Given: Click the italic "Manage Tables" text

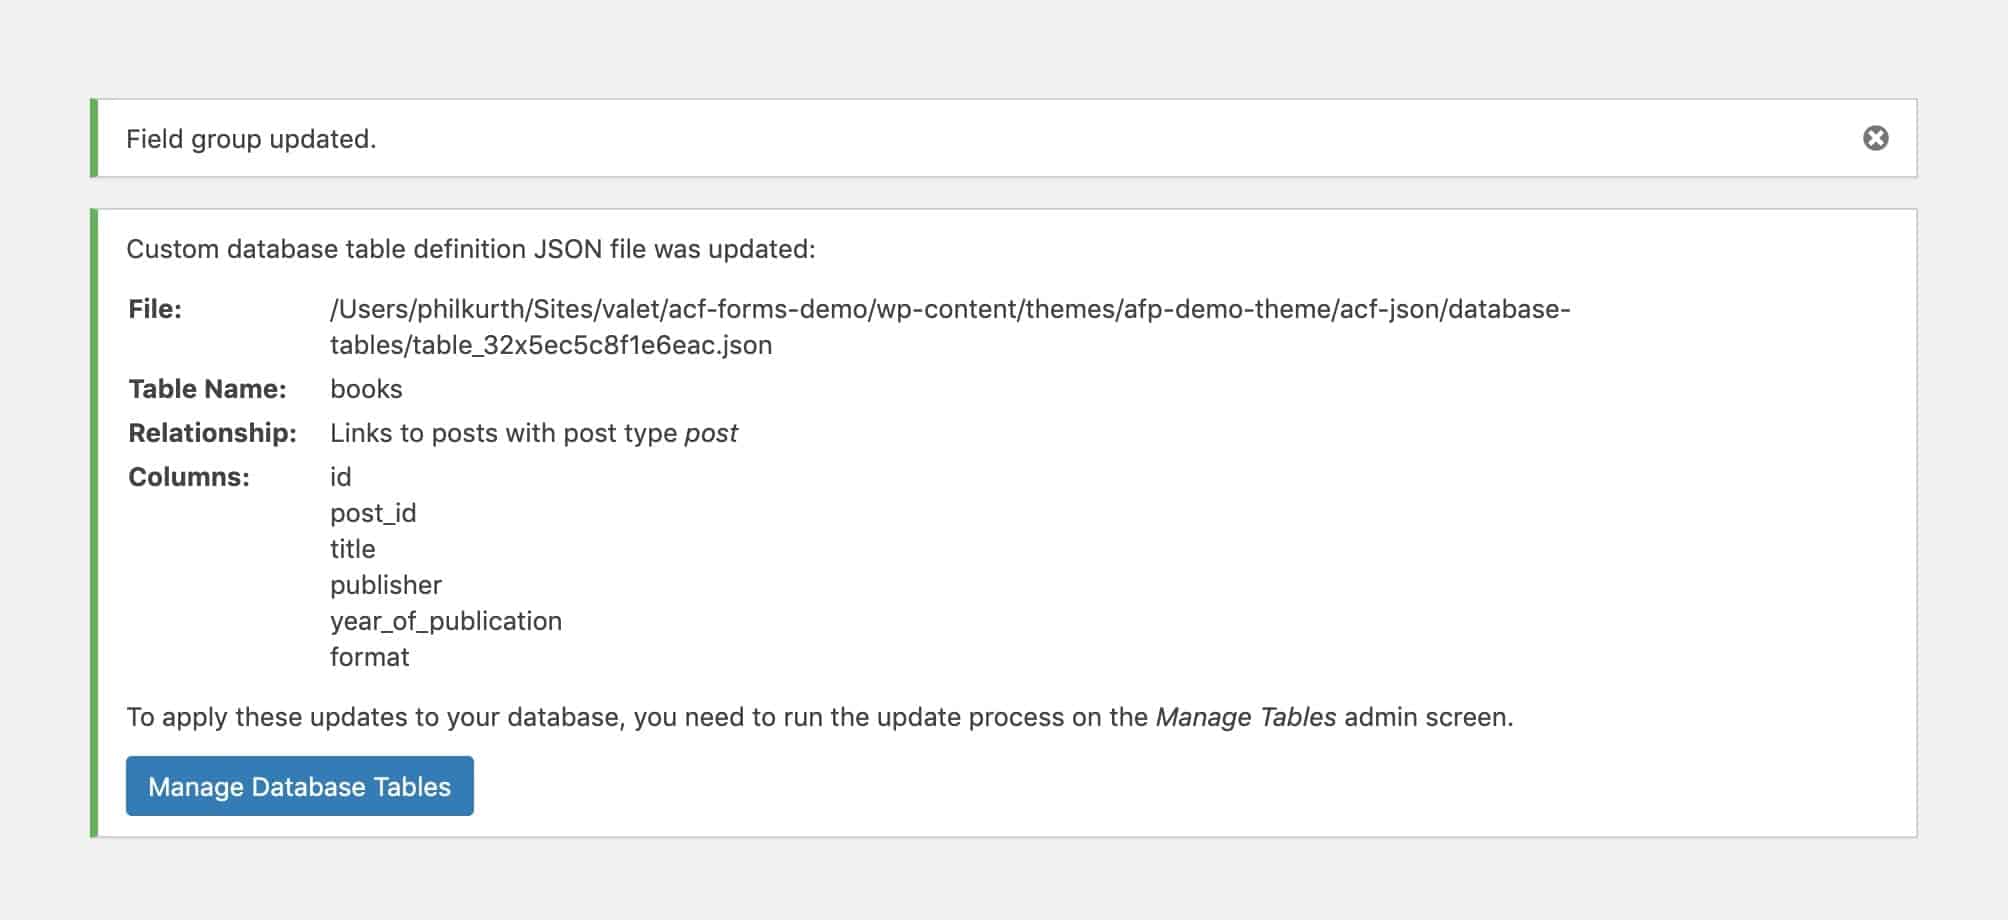Looking at the screenshot, I should (x=1246, y=717).
